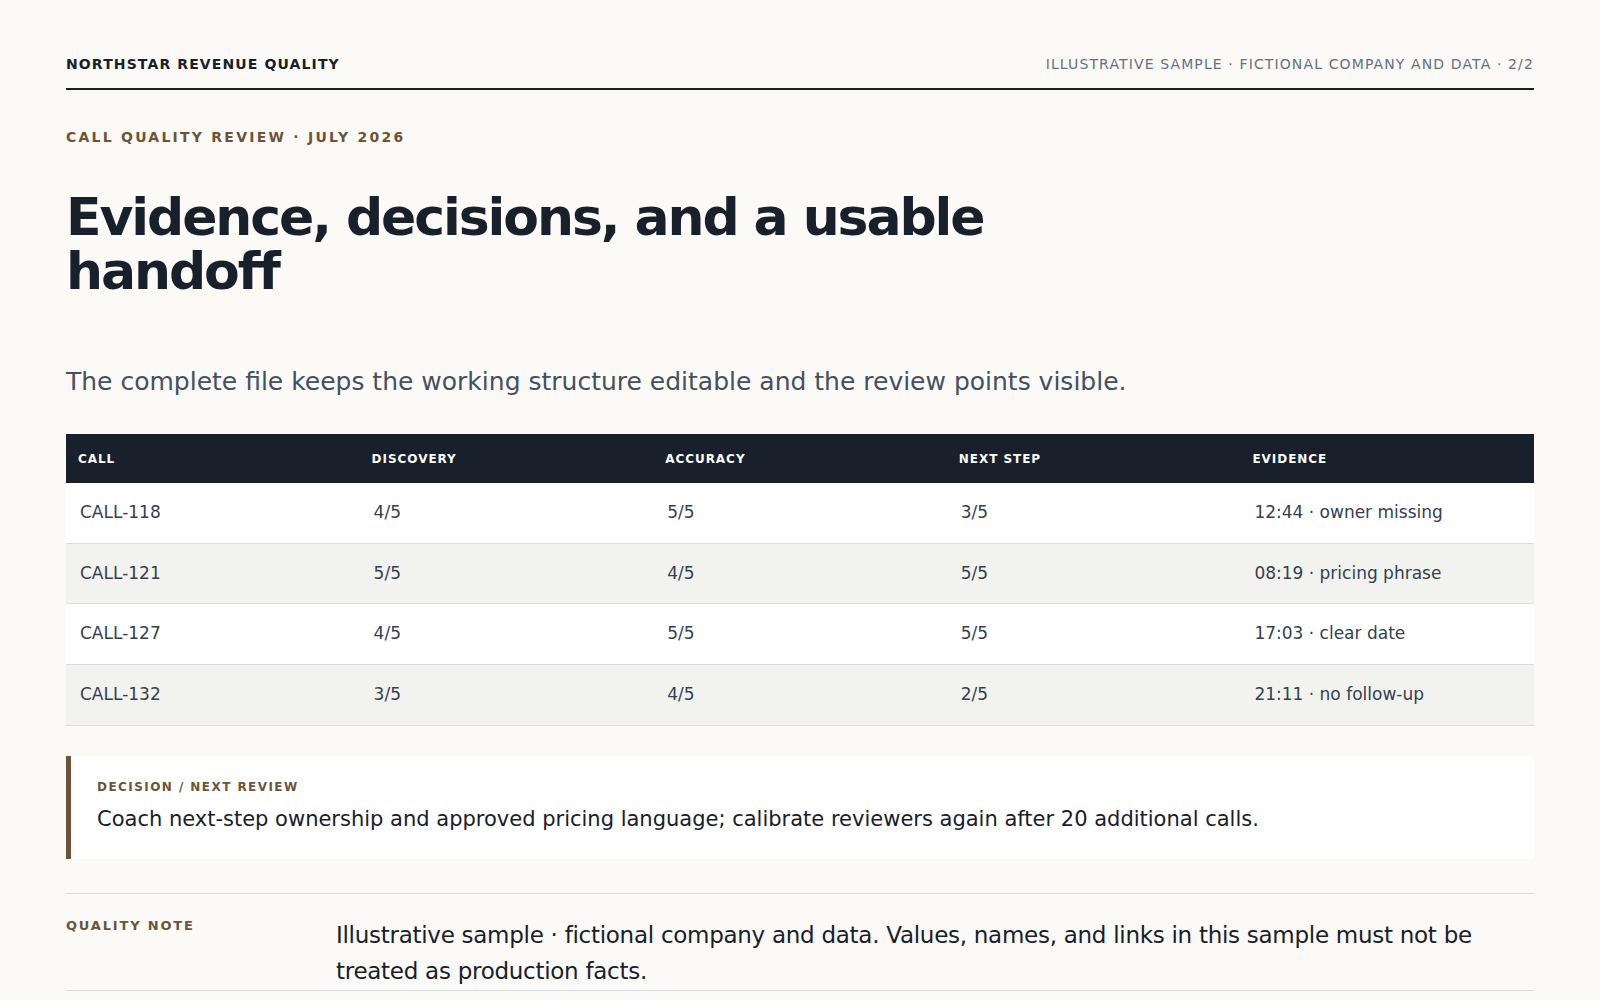
Task: Select the CALL-127 entry
Action: point(120,633)
